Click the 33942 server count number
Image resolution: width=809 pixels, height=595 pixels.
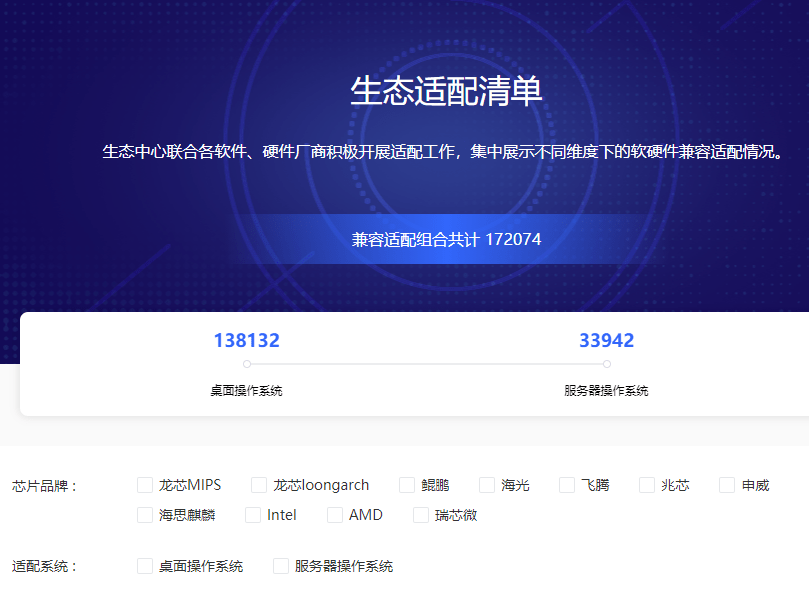(607, 341)
